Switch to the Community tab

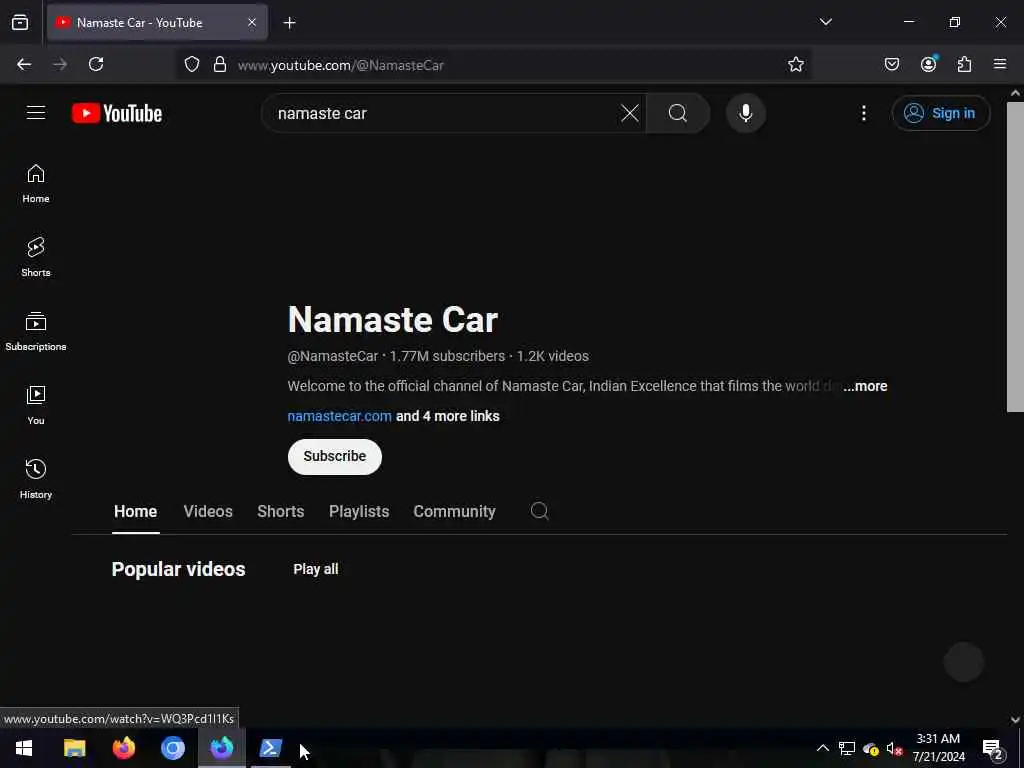tap(454, 511)
